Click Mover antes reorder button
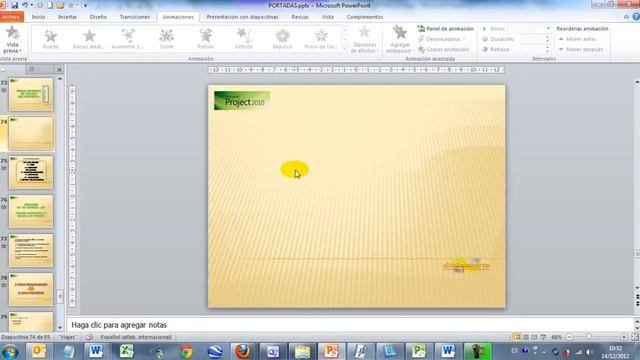Screen dimensions: 640x360 (x=578, y=39)
